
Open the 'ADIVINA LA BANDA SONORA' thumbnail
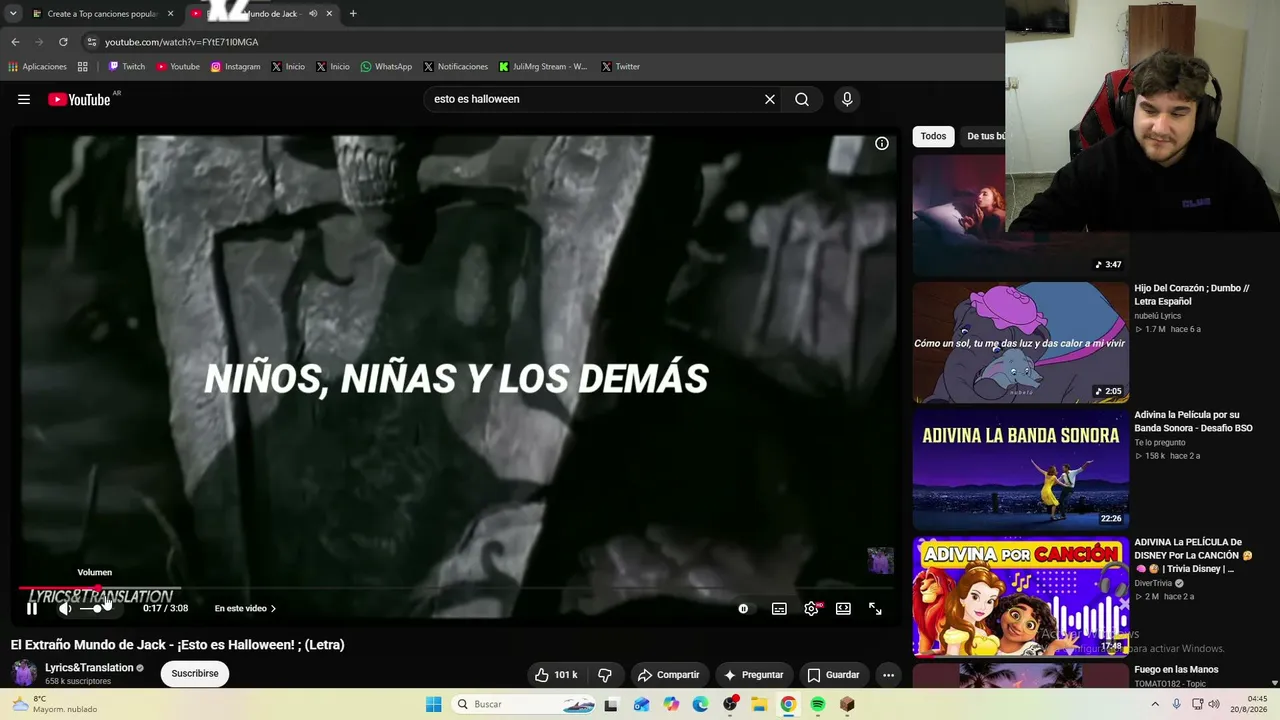(x=1020, y=469)
